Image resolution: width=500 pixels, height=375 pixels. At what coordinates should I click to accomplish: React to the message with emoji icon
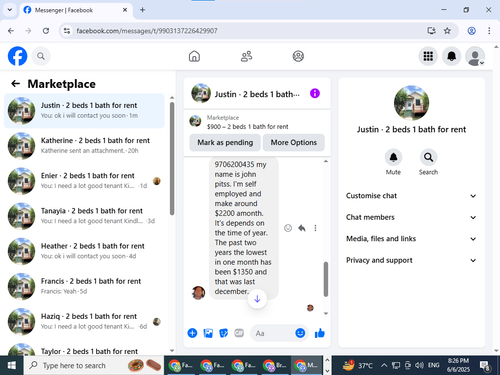click(288, 228)
